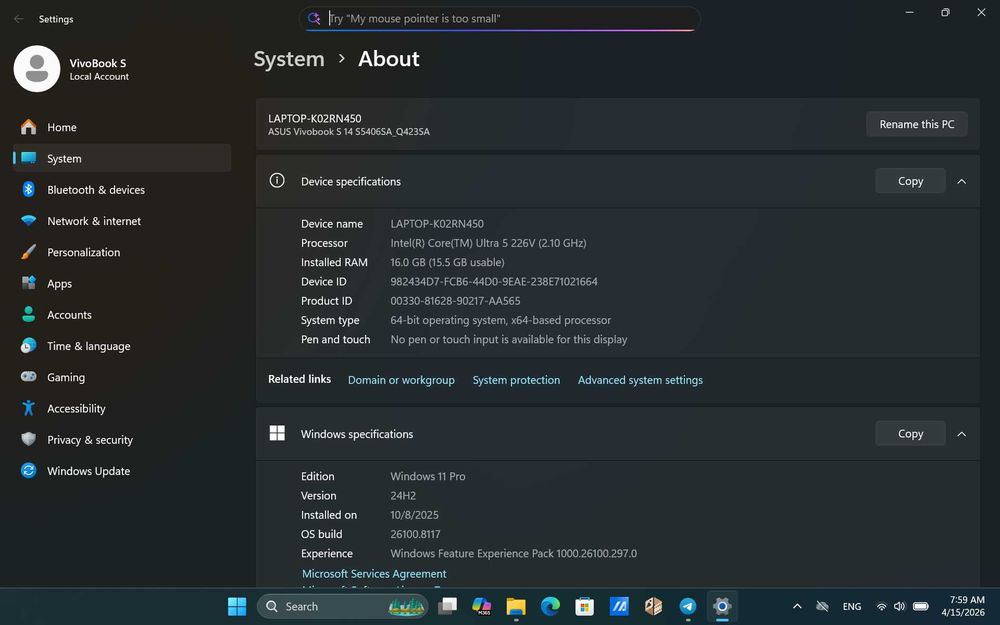Click the Device specifications info icon
Image resolution: width=1000 pixels, height=625 pixels.
[277, 180]
